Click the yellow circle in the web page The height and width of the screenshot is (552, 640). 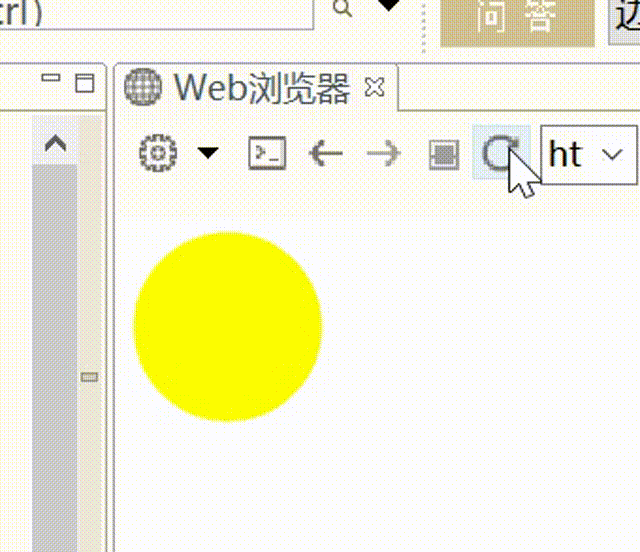point(228,326)
